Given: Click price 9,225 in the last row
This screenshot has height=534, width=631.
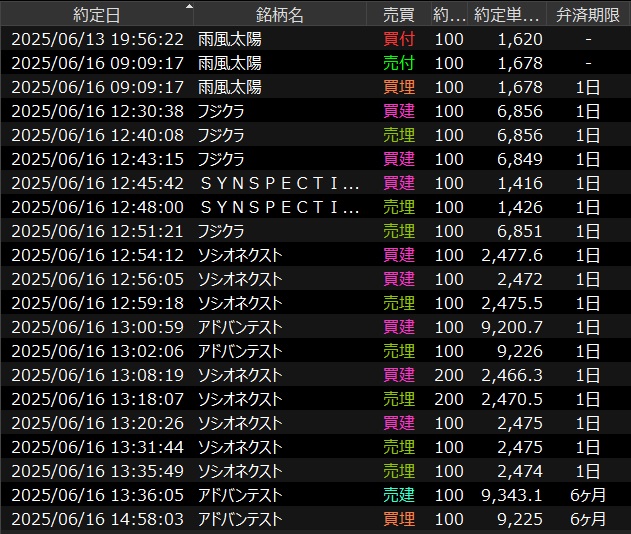Looking at the screenshot, I should tap(520, 519).
